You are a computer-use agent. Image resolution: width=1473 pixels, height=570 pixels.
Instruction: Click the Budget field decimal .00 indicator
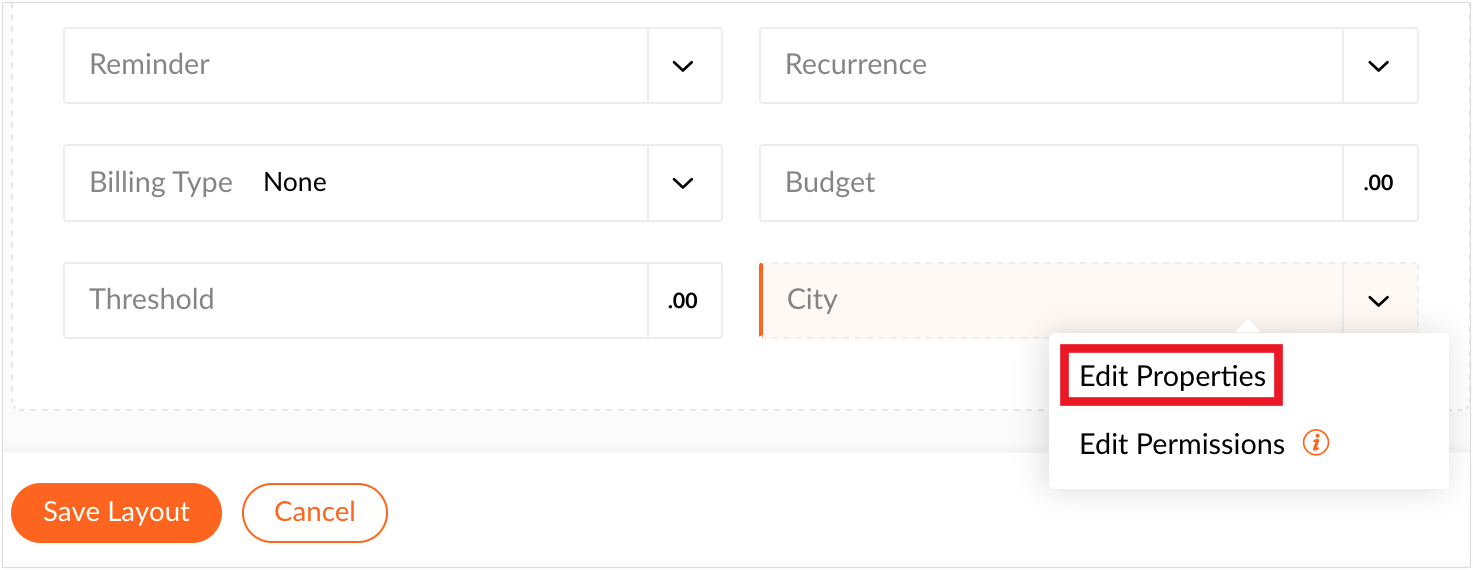[x=1379, y=183]
